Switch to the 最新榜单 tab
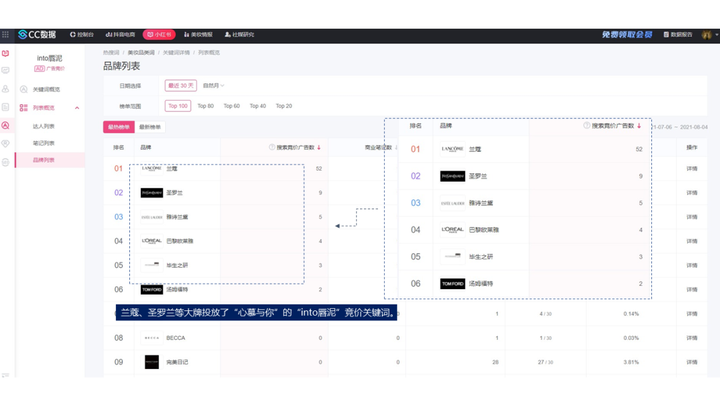 [x=150, y=127]
